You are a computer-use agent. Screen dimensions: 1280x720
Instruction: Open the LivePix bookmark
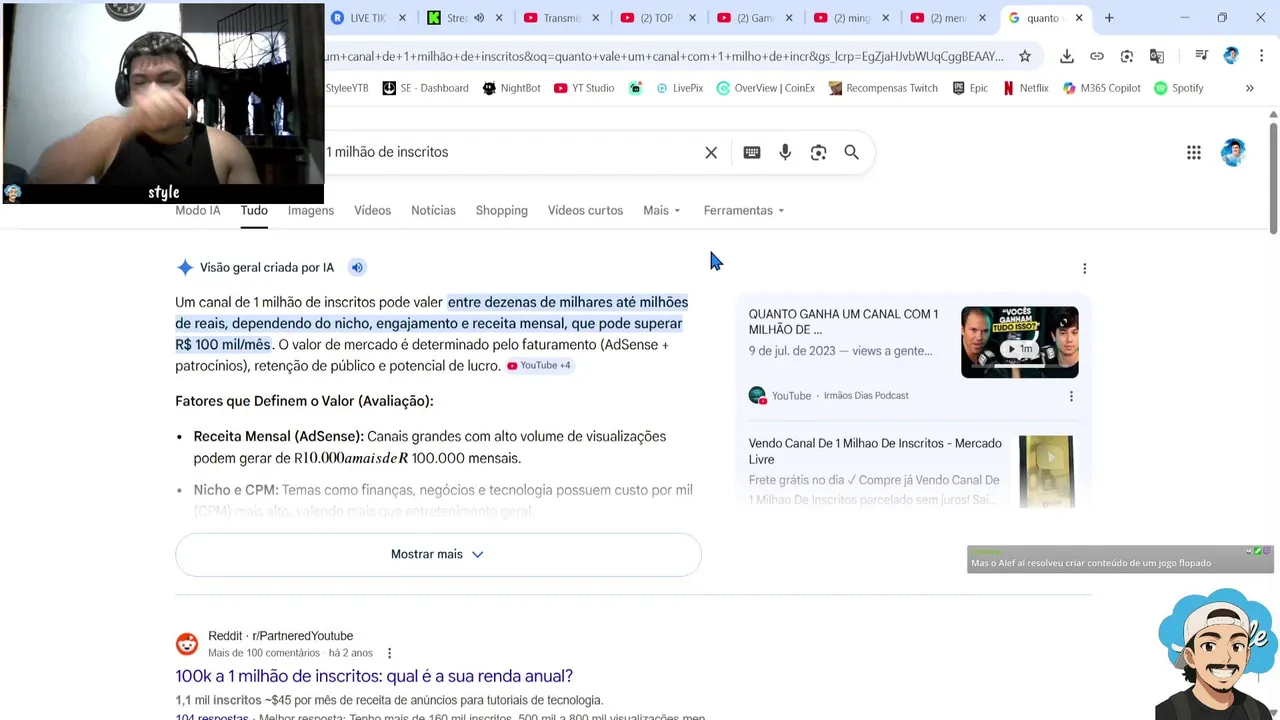[679, 88]
